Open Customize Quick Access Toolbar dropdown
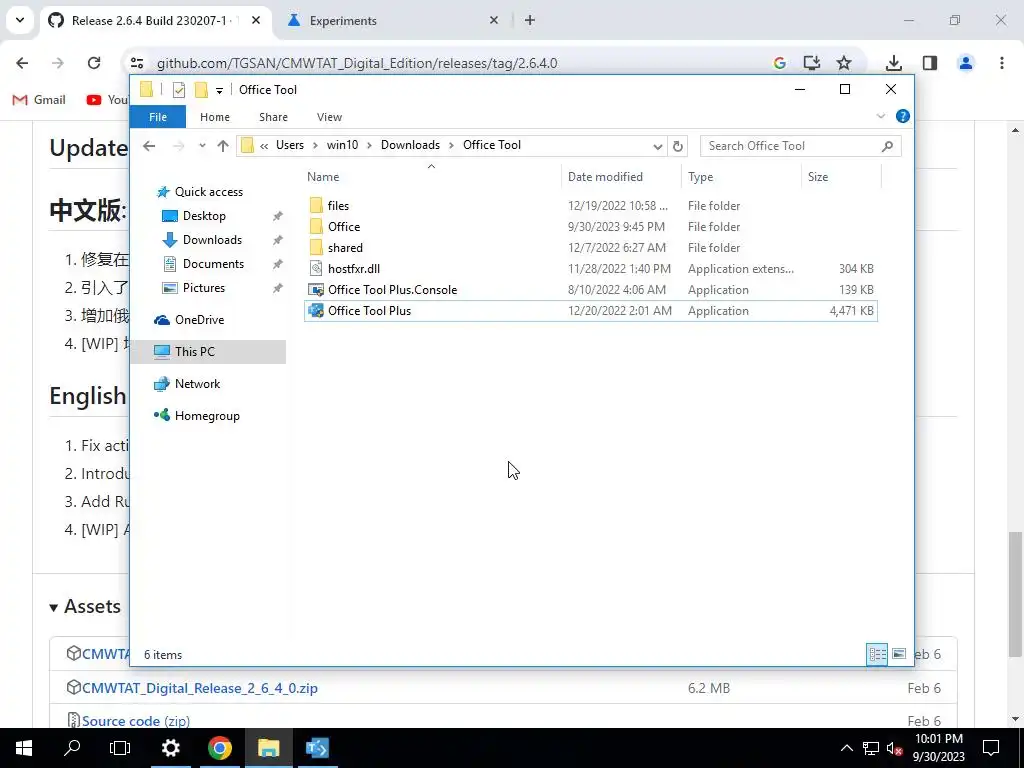The image size is (1024, 768). 219,91
